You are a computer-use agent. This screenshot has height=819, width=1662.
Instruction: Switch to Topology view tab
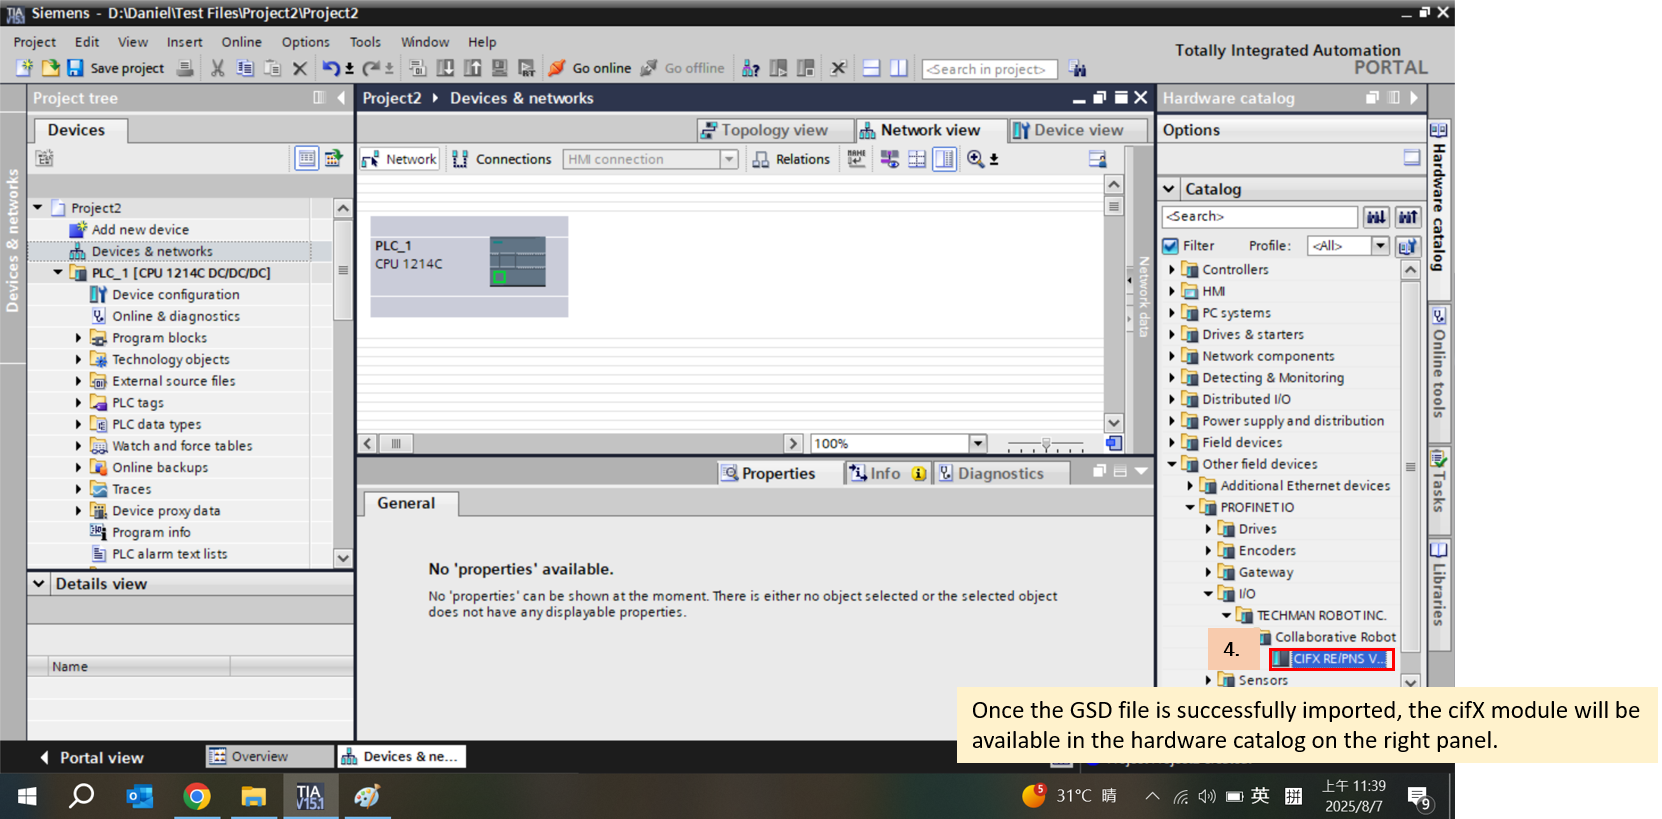[x=775, y=130]
